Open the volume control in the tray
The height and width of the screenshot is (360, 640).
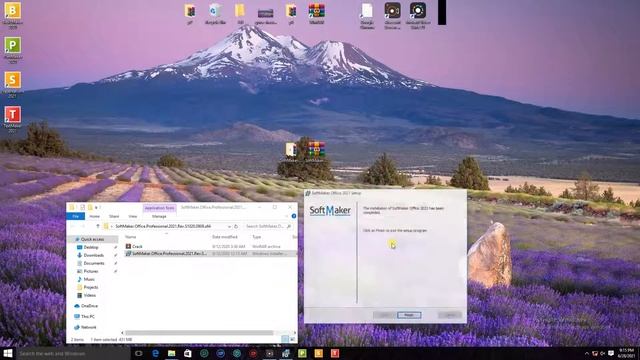tap(602, 353)
